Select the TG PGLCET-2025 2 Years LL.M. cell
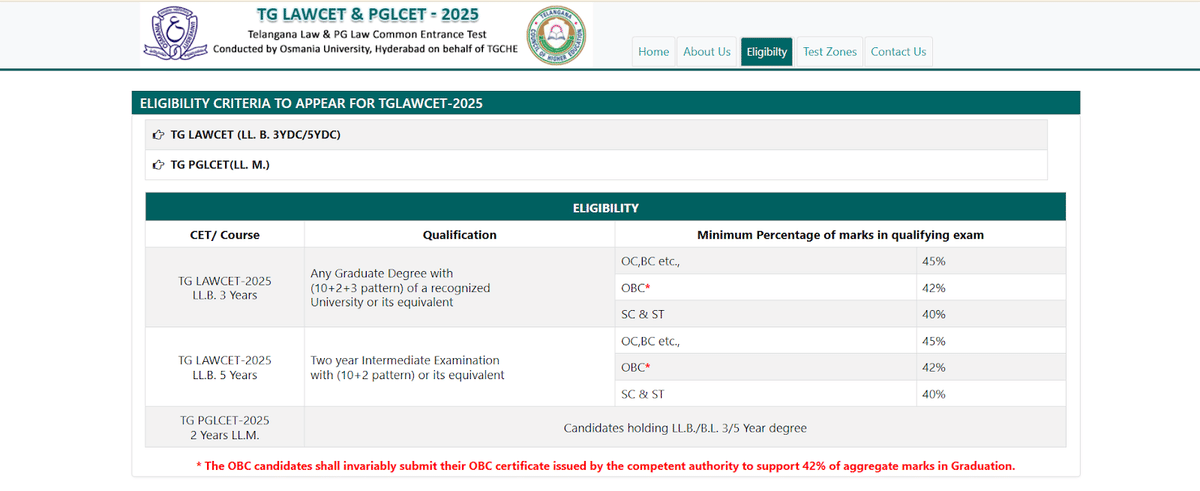This screenshot has height=491, width=1200. 225,427
